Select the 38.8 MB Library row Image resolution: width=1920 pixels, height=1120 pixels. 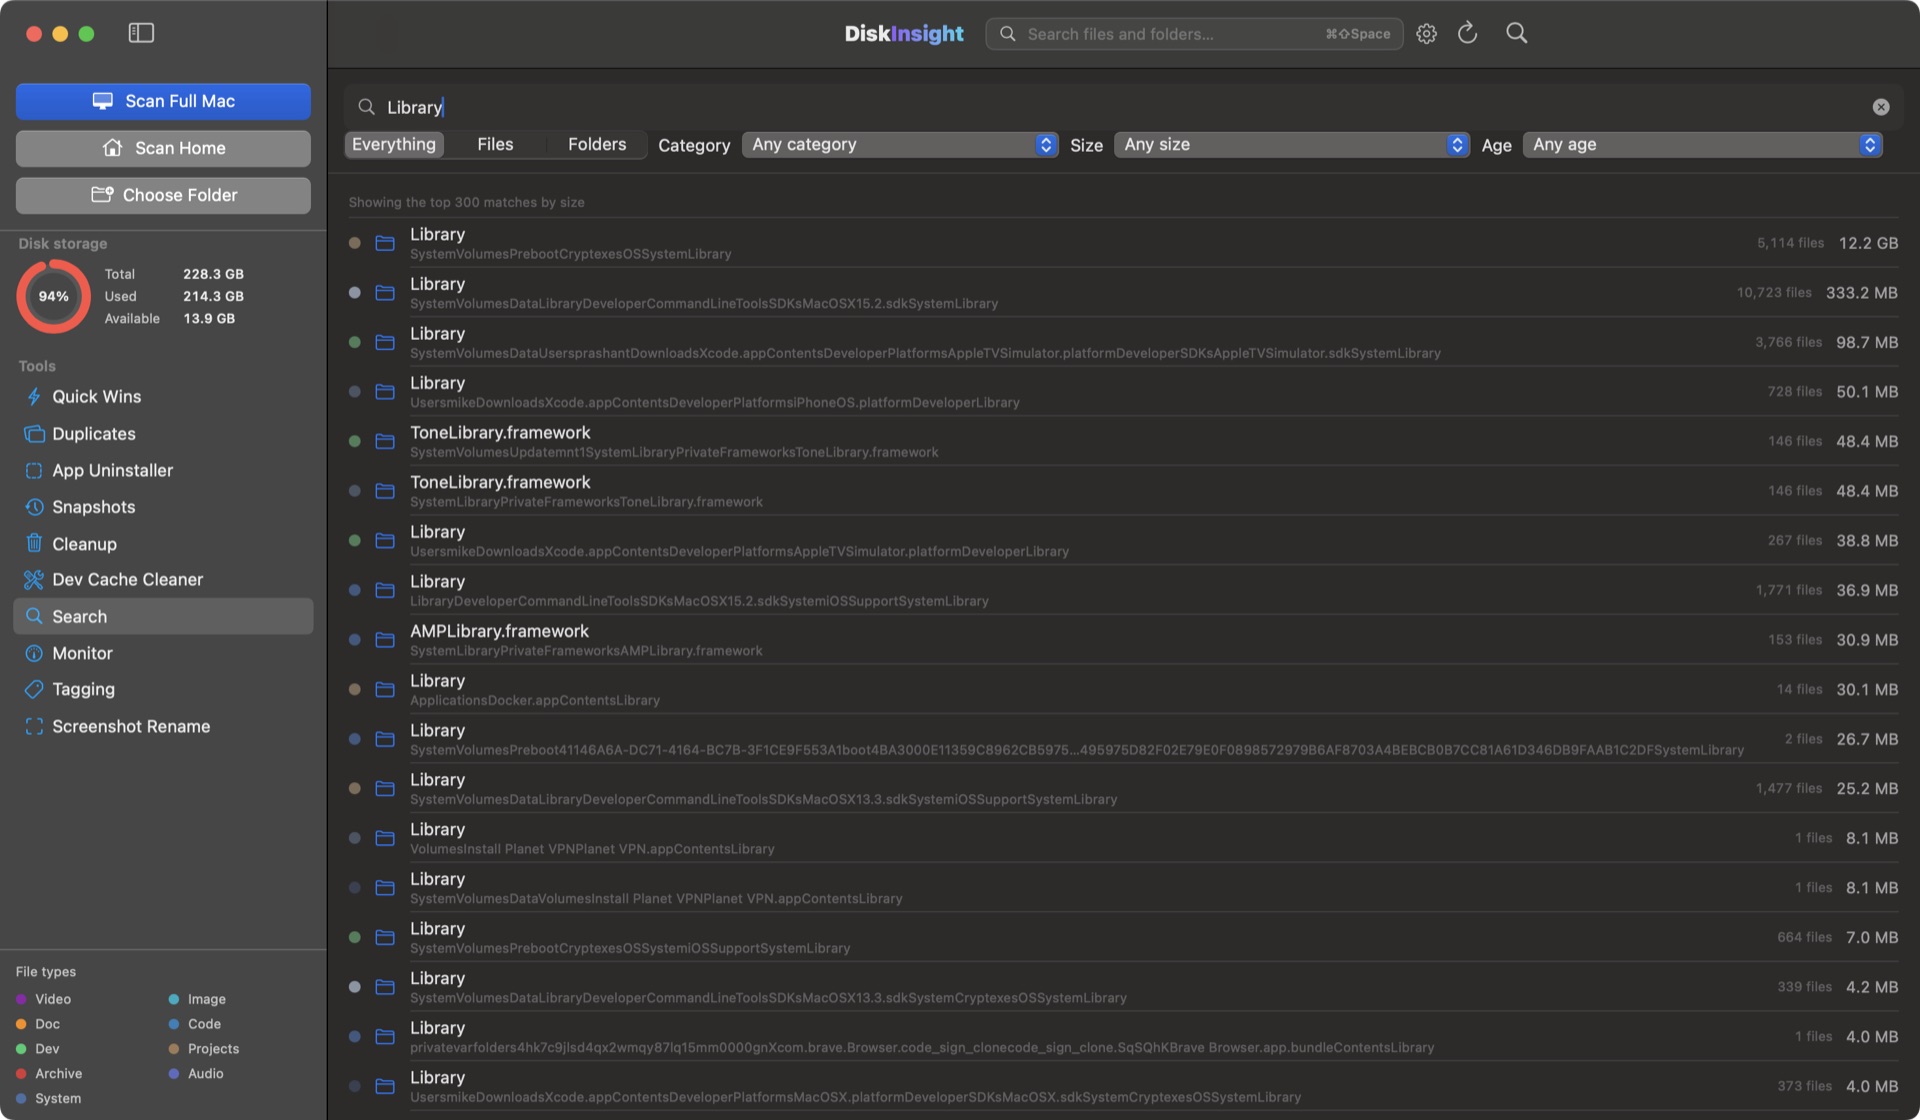coord(1122,541)
